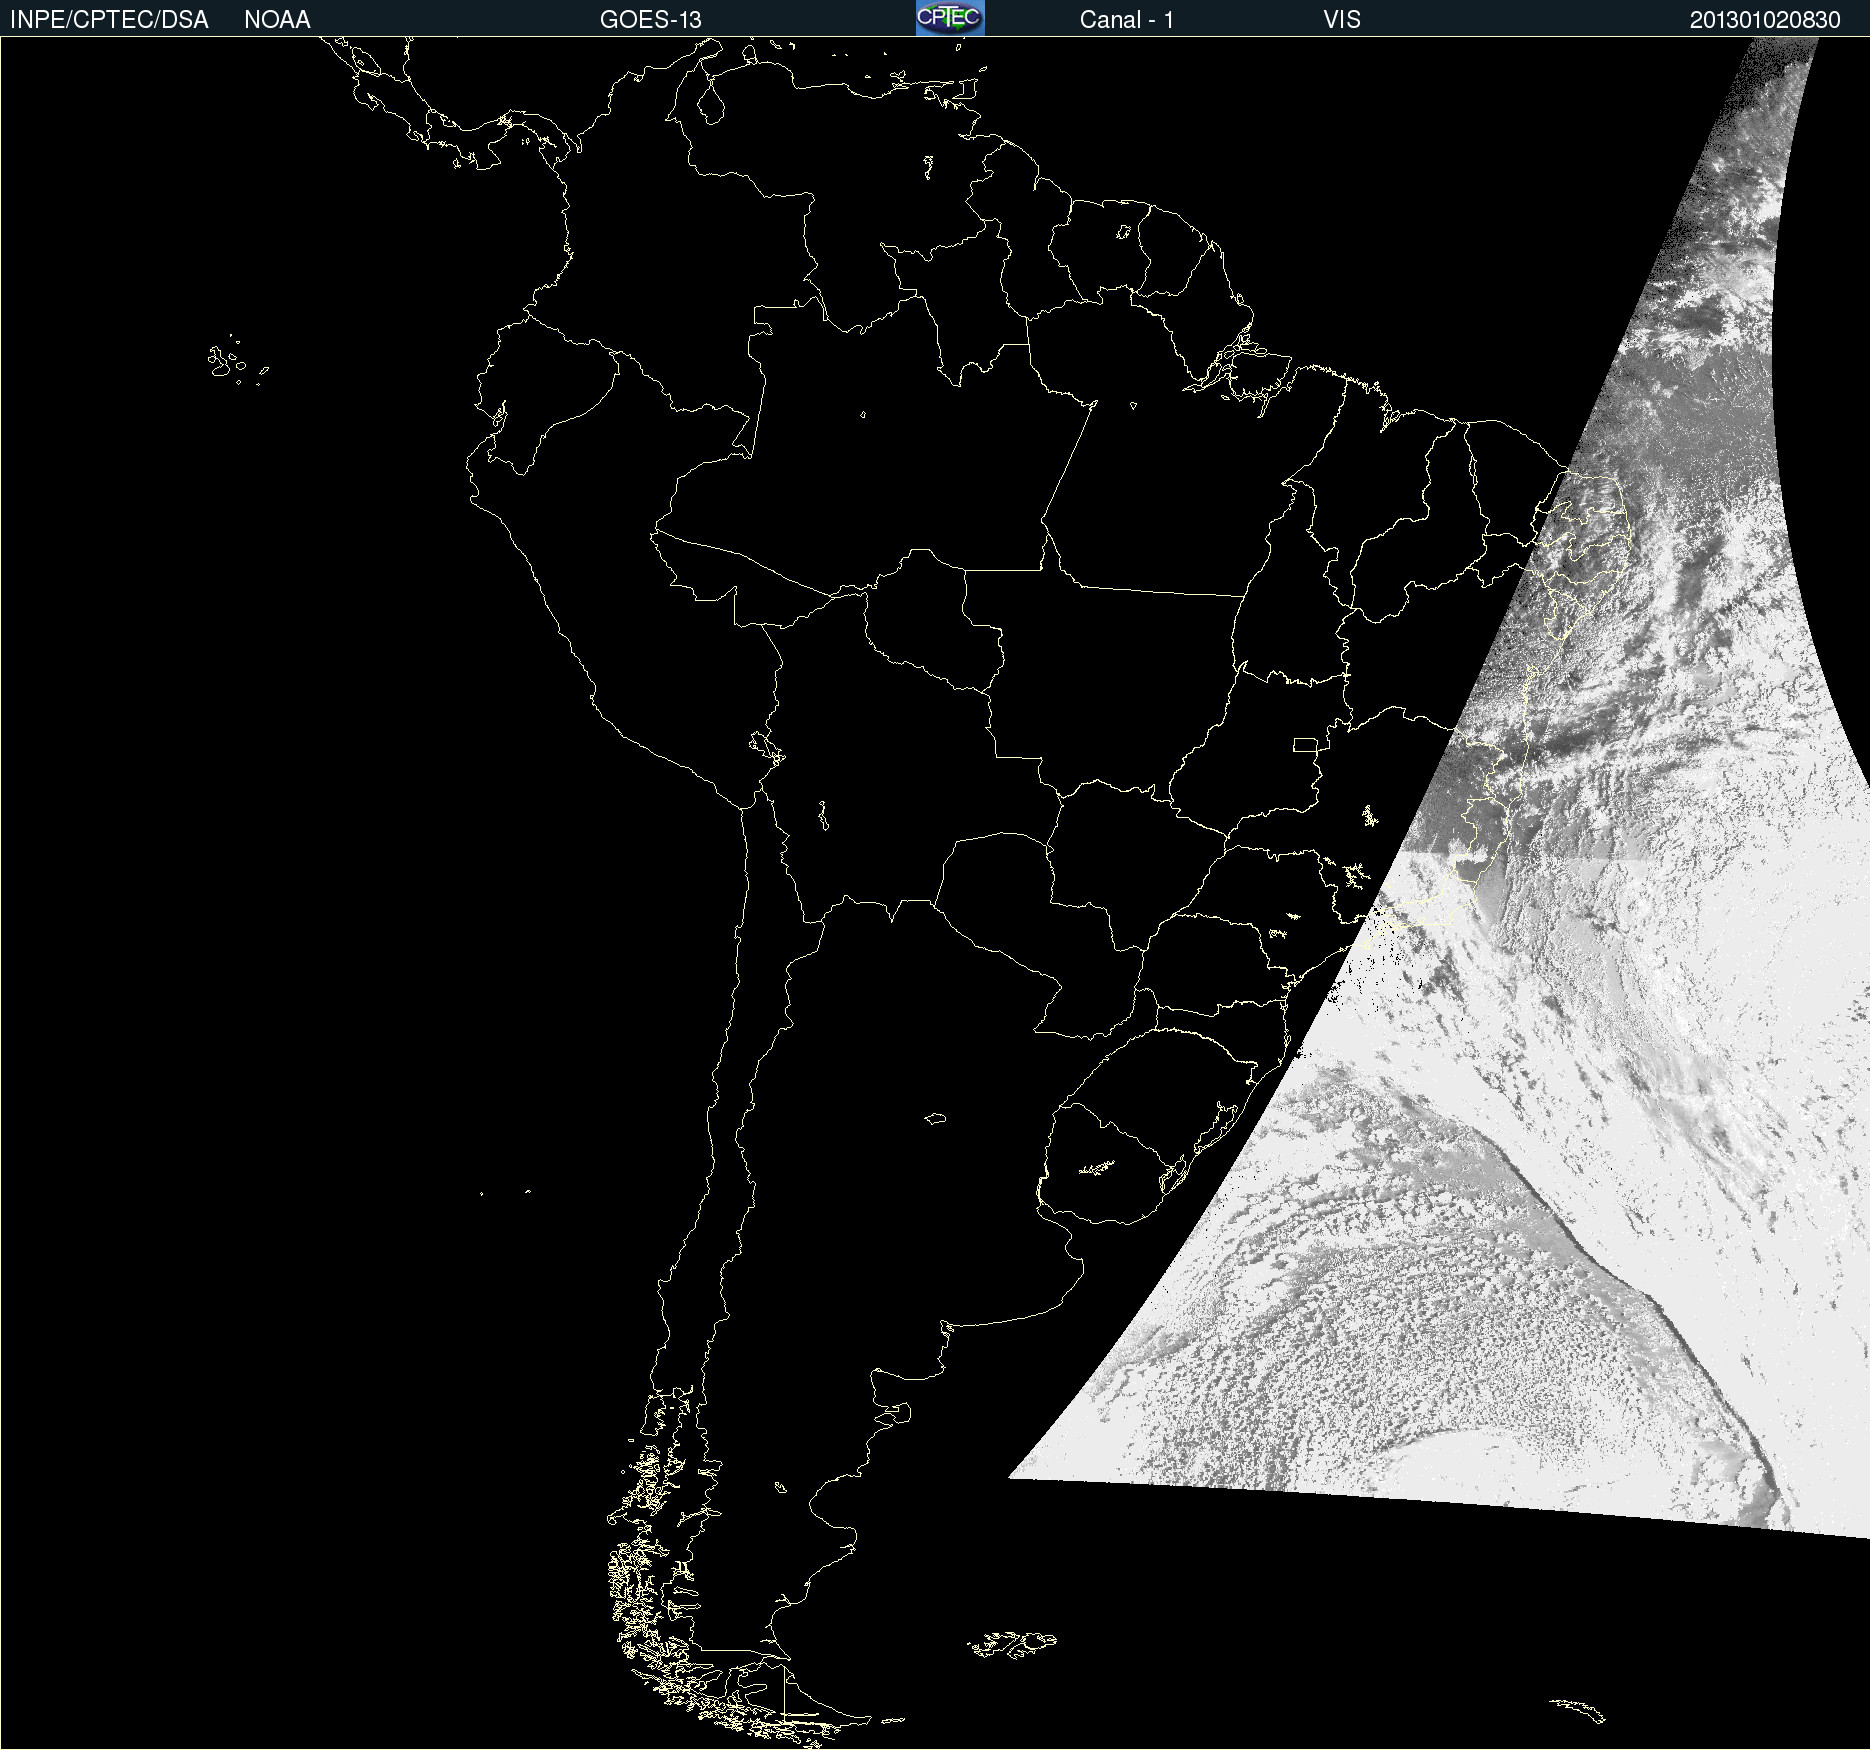This screenshot has height=1750, width=1870.
Task: Click the South Georgia island outline
Action: [x=1578, y=1709]
